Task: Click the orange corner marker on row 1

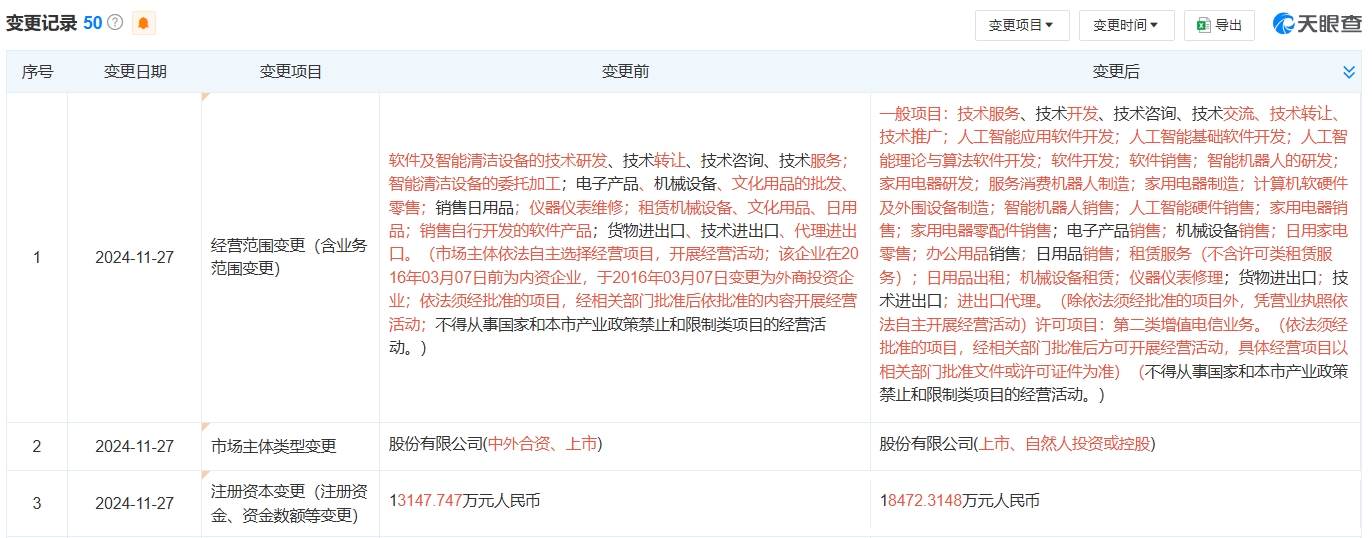Action: click(206, 98)
